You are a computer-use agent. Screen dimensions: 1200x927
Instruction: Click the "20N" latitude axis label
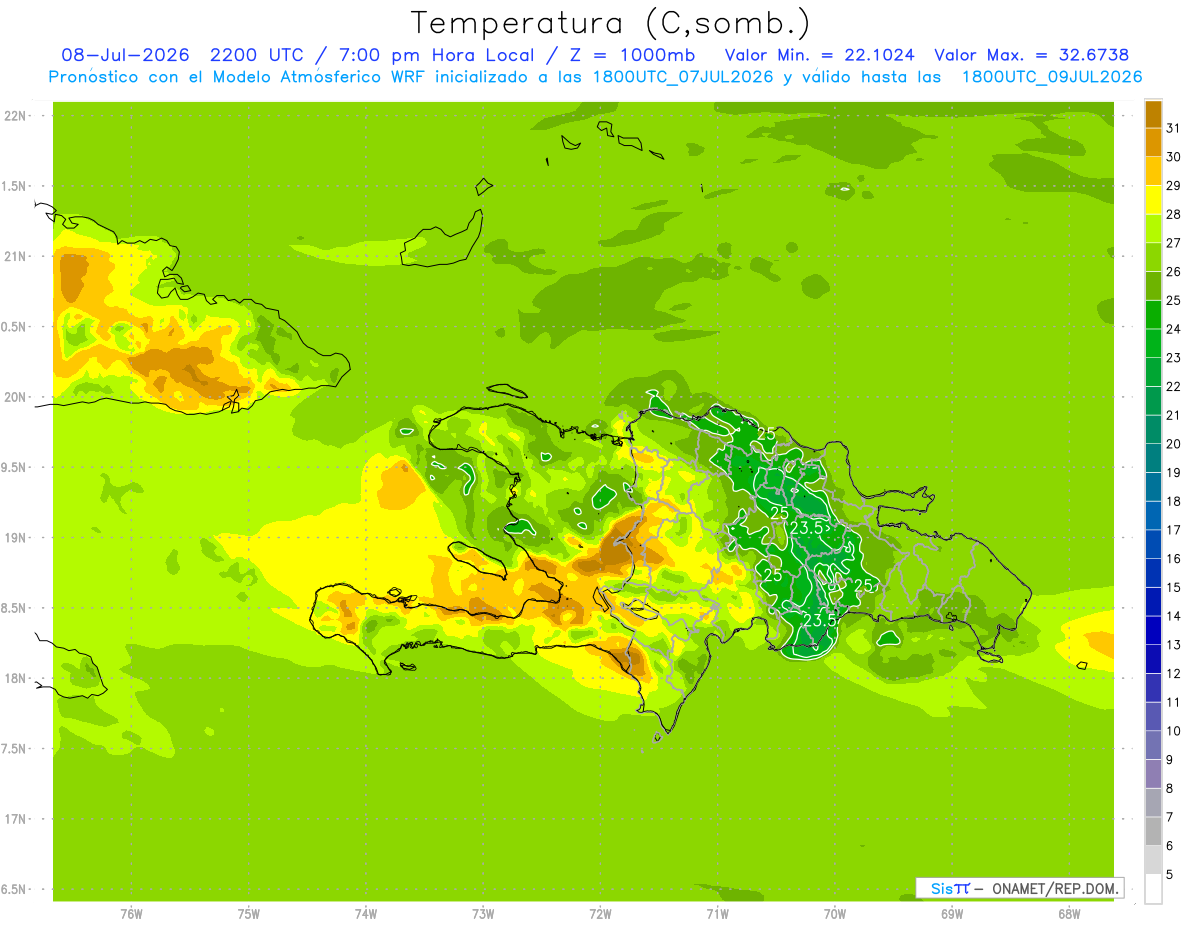pyautogui.click(x=14, y=397)
